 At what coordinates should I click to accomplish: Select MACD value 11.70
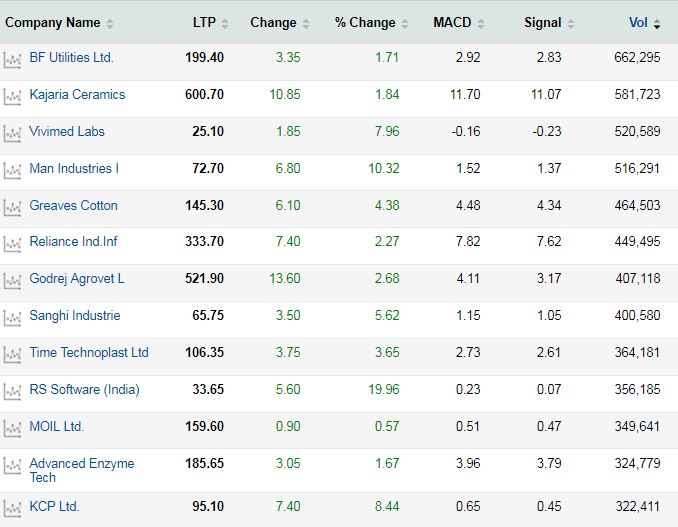[x=465, y=95]
